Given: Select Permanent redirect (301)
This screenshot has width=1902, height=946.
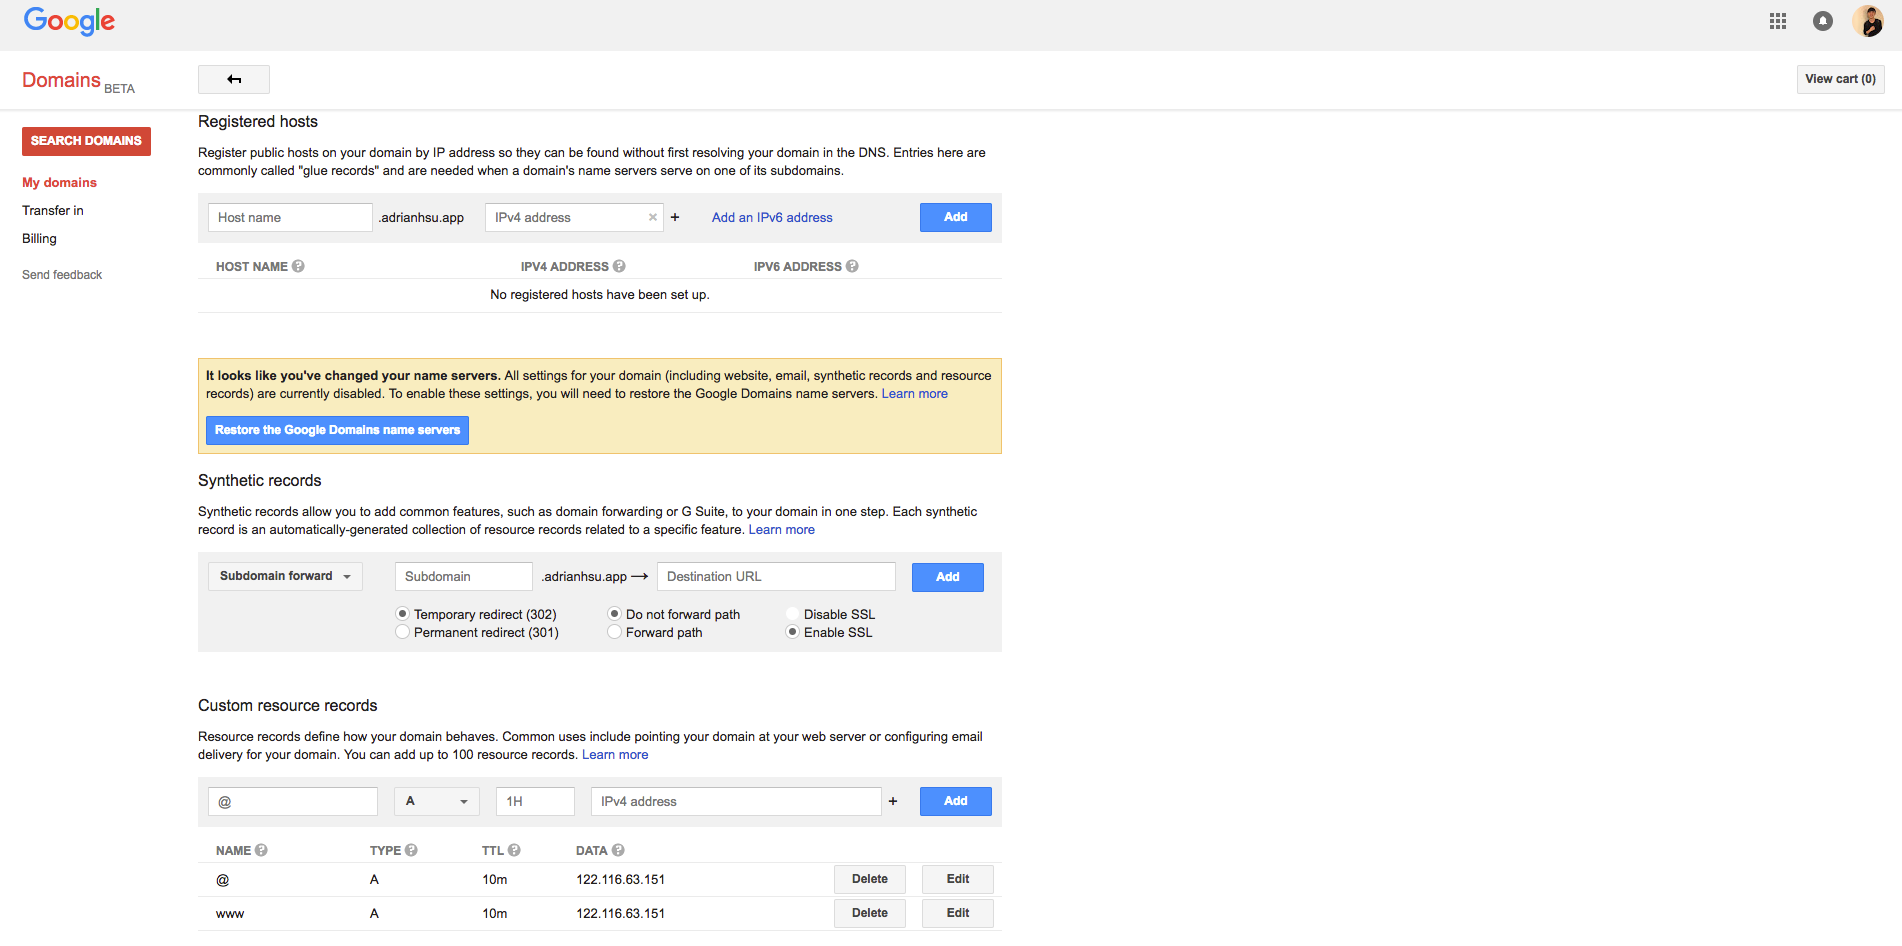Looking at the screenshot, I should (x=403, y=632).
